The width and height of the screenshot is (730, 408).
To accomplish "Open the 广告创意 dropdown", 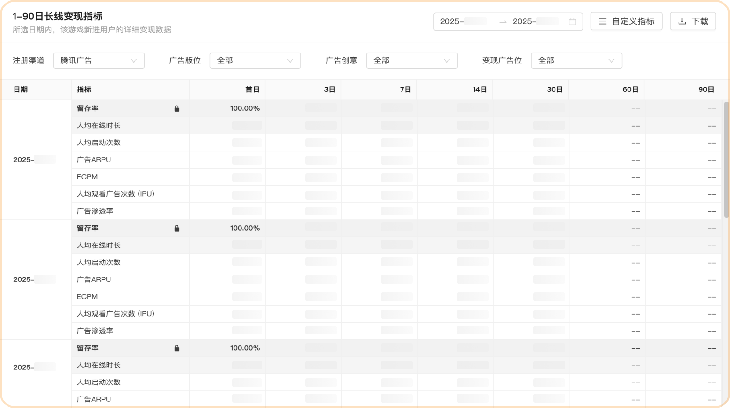I will (412, 60).
